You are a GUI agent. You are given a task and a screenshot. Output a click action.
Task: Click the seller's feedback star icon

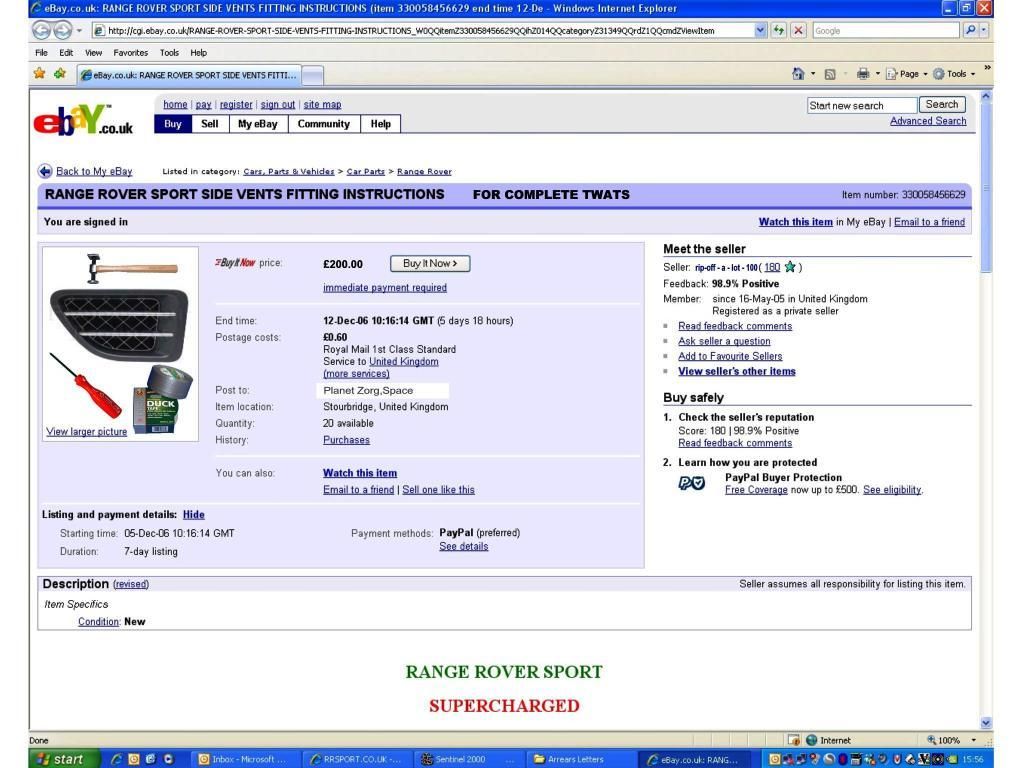pyautogui.click(x=790, y=266)
